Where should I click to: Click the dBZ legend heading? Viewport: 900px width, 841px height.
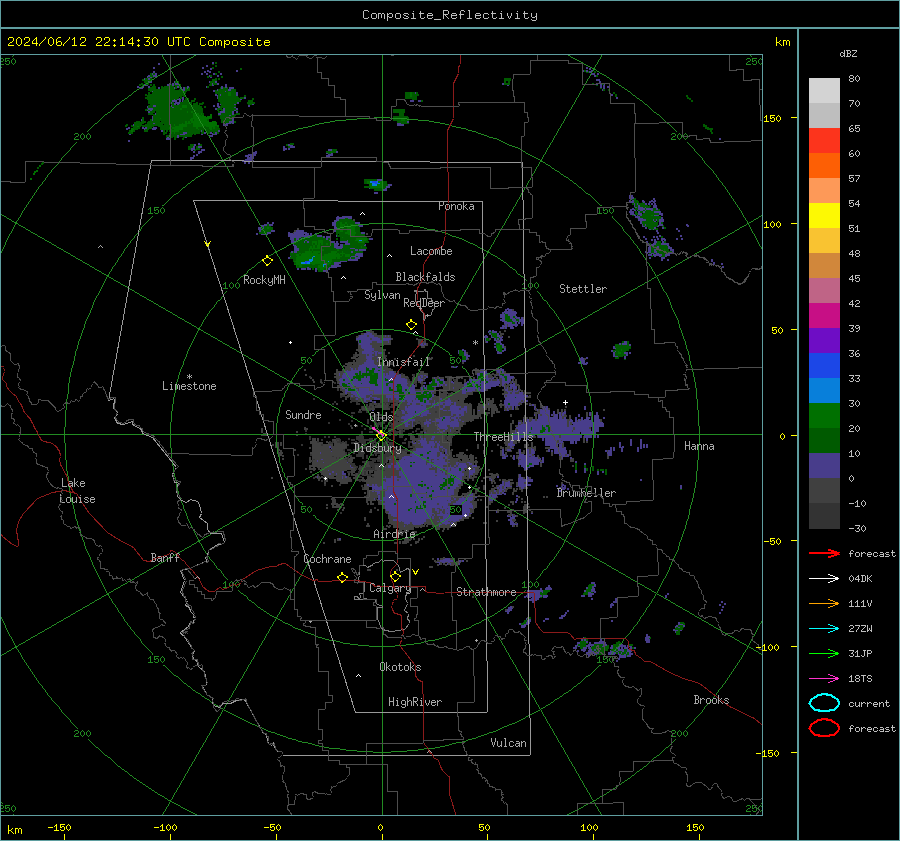click(x=848, y=54)
